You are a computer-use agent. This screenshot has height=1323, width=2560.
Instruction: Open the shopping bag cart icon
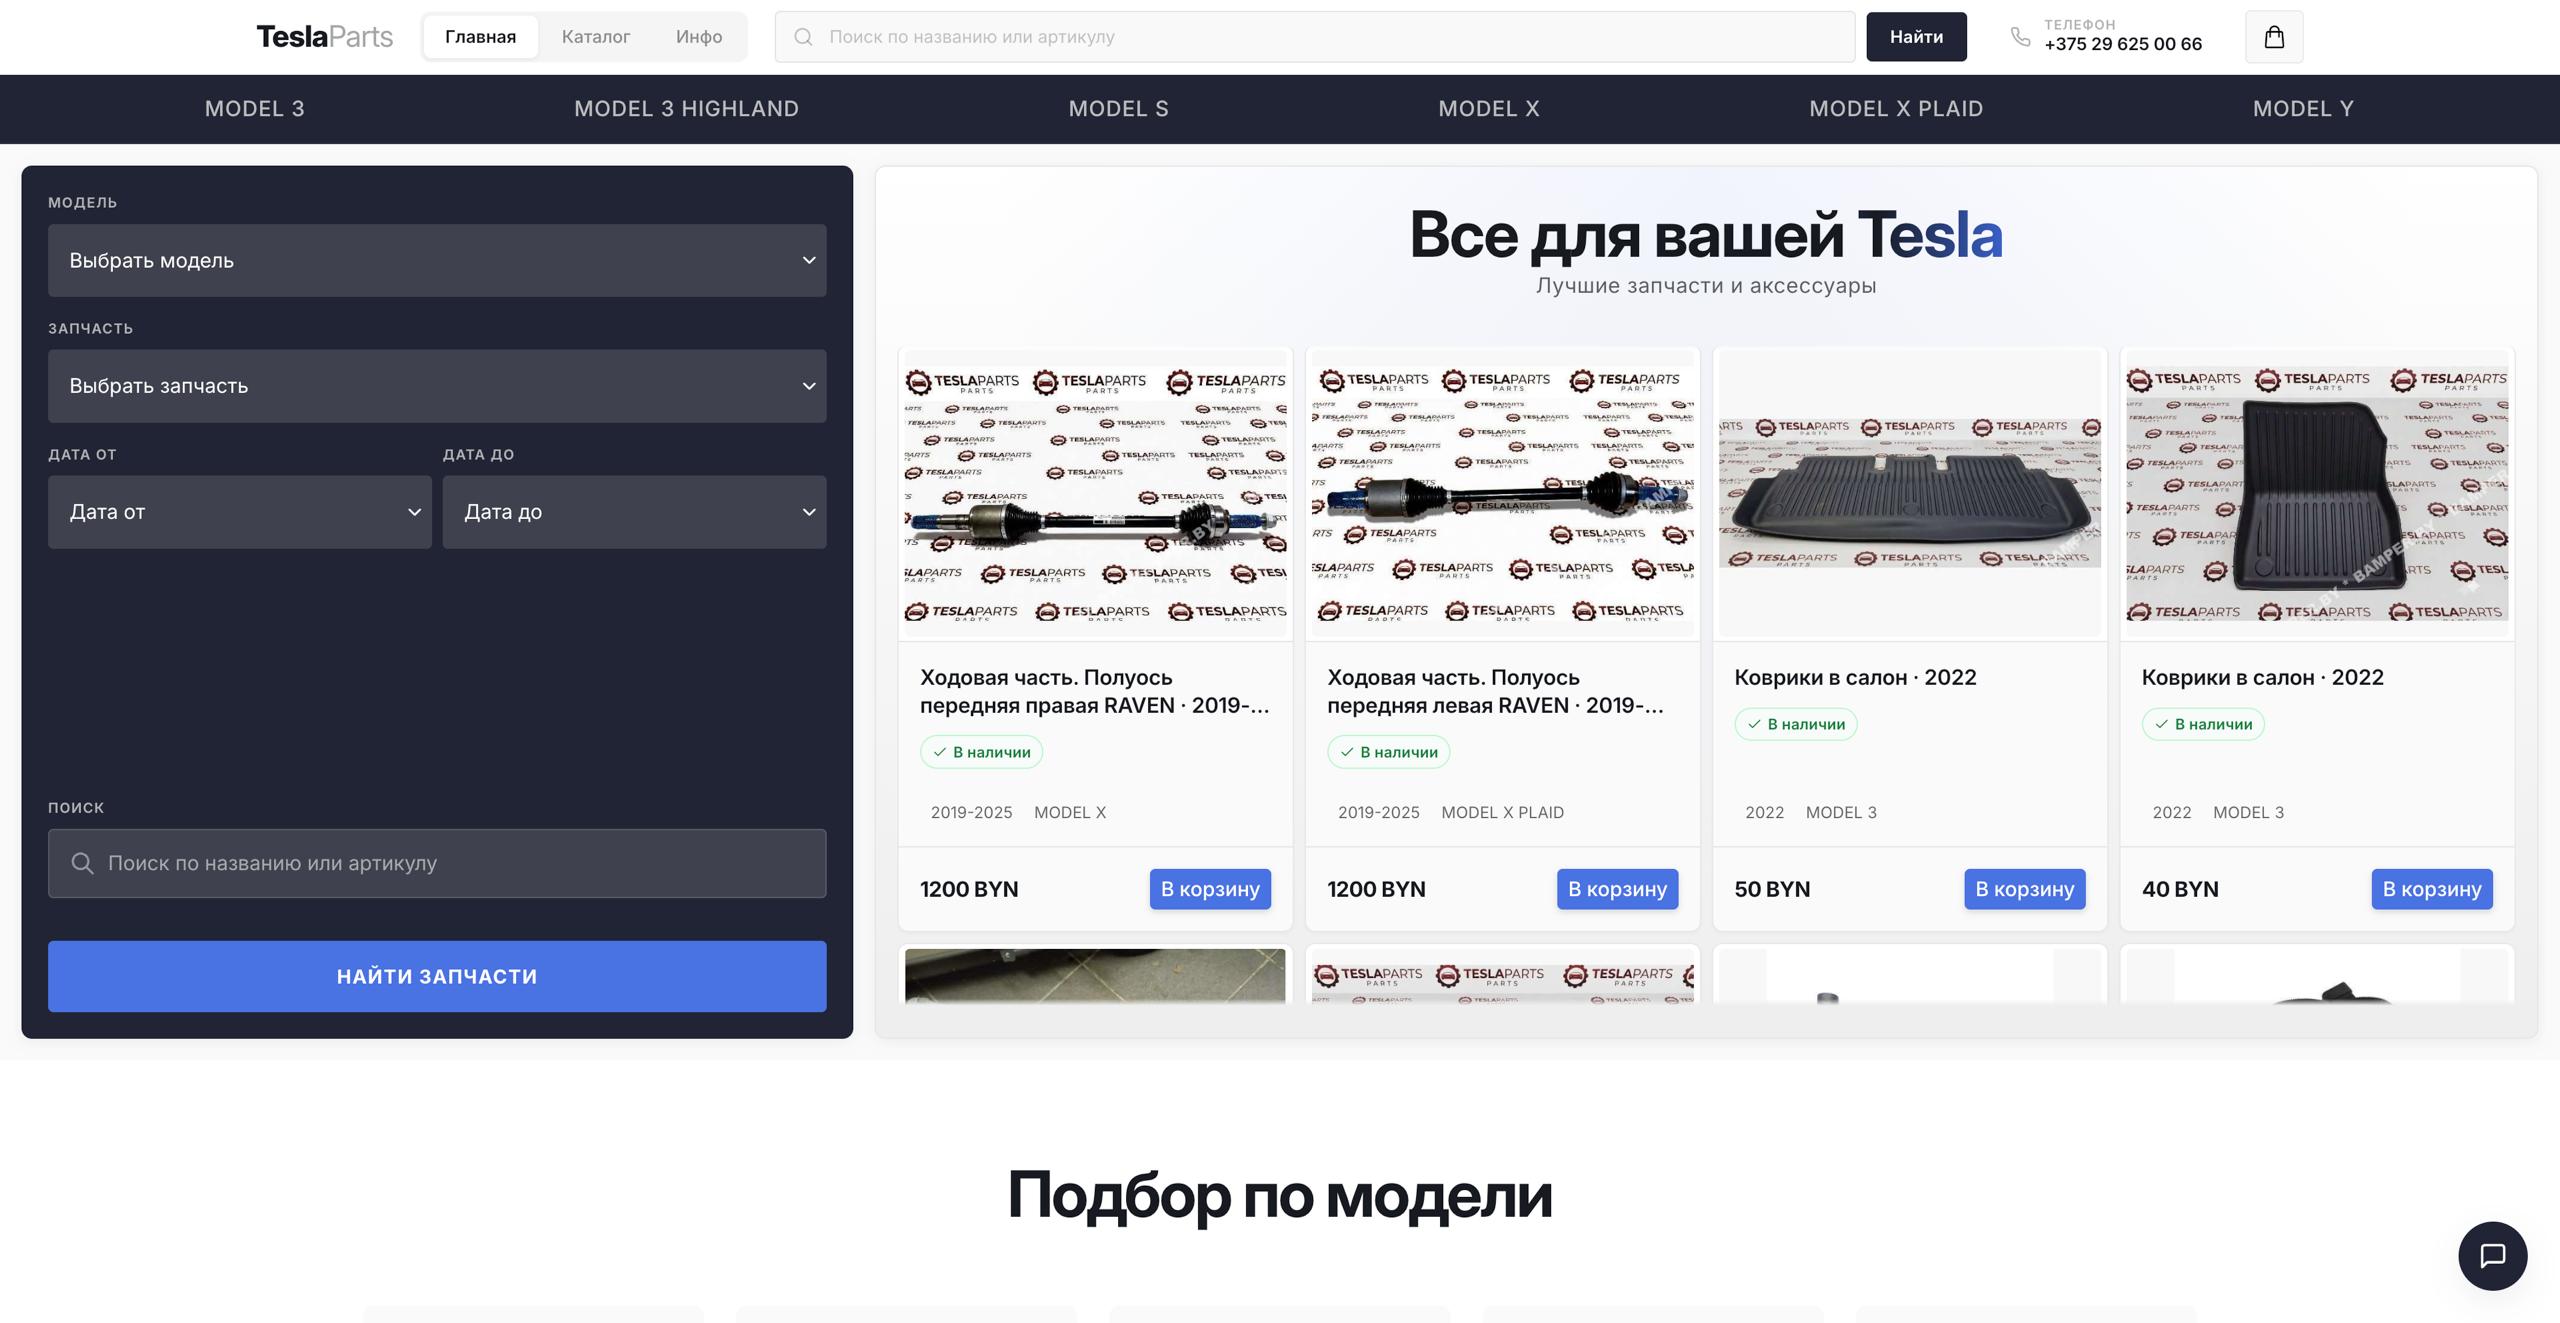click(2273, 37)
